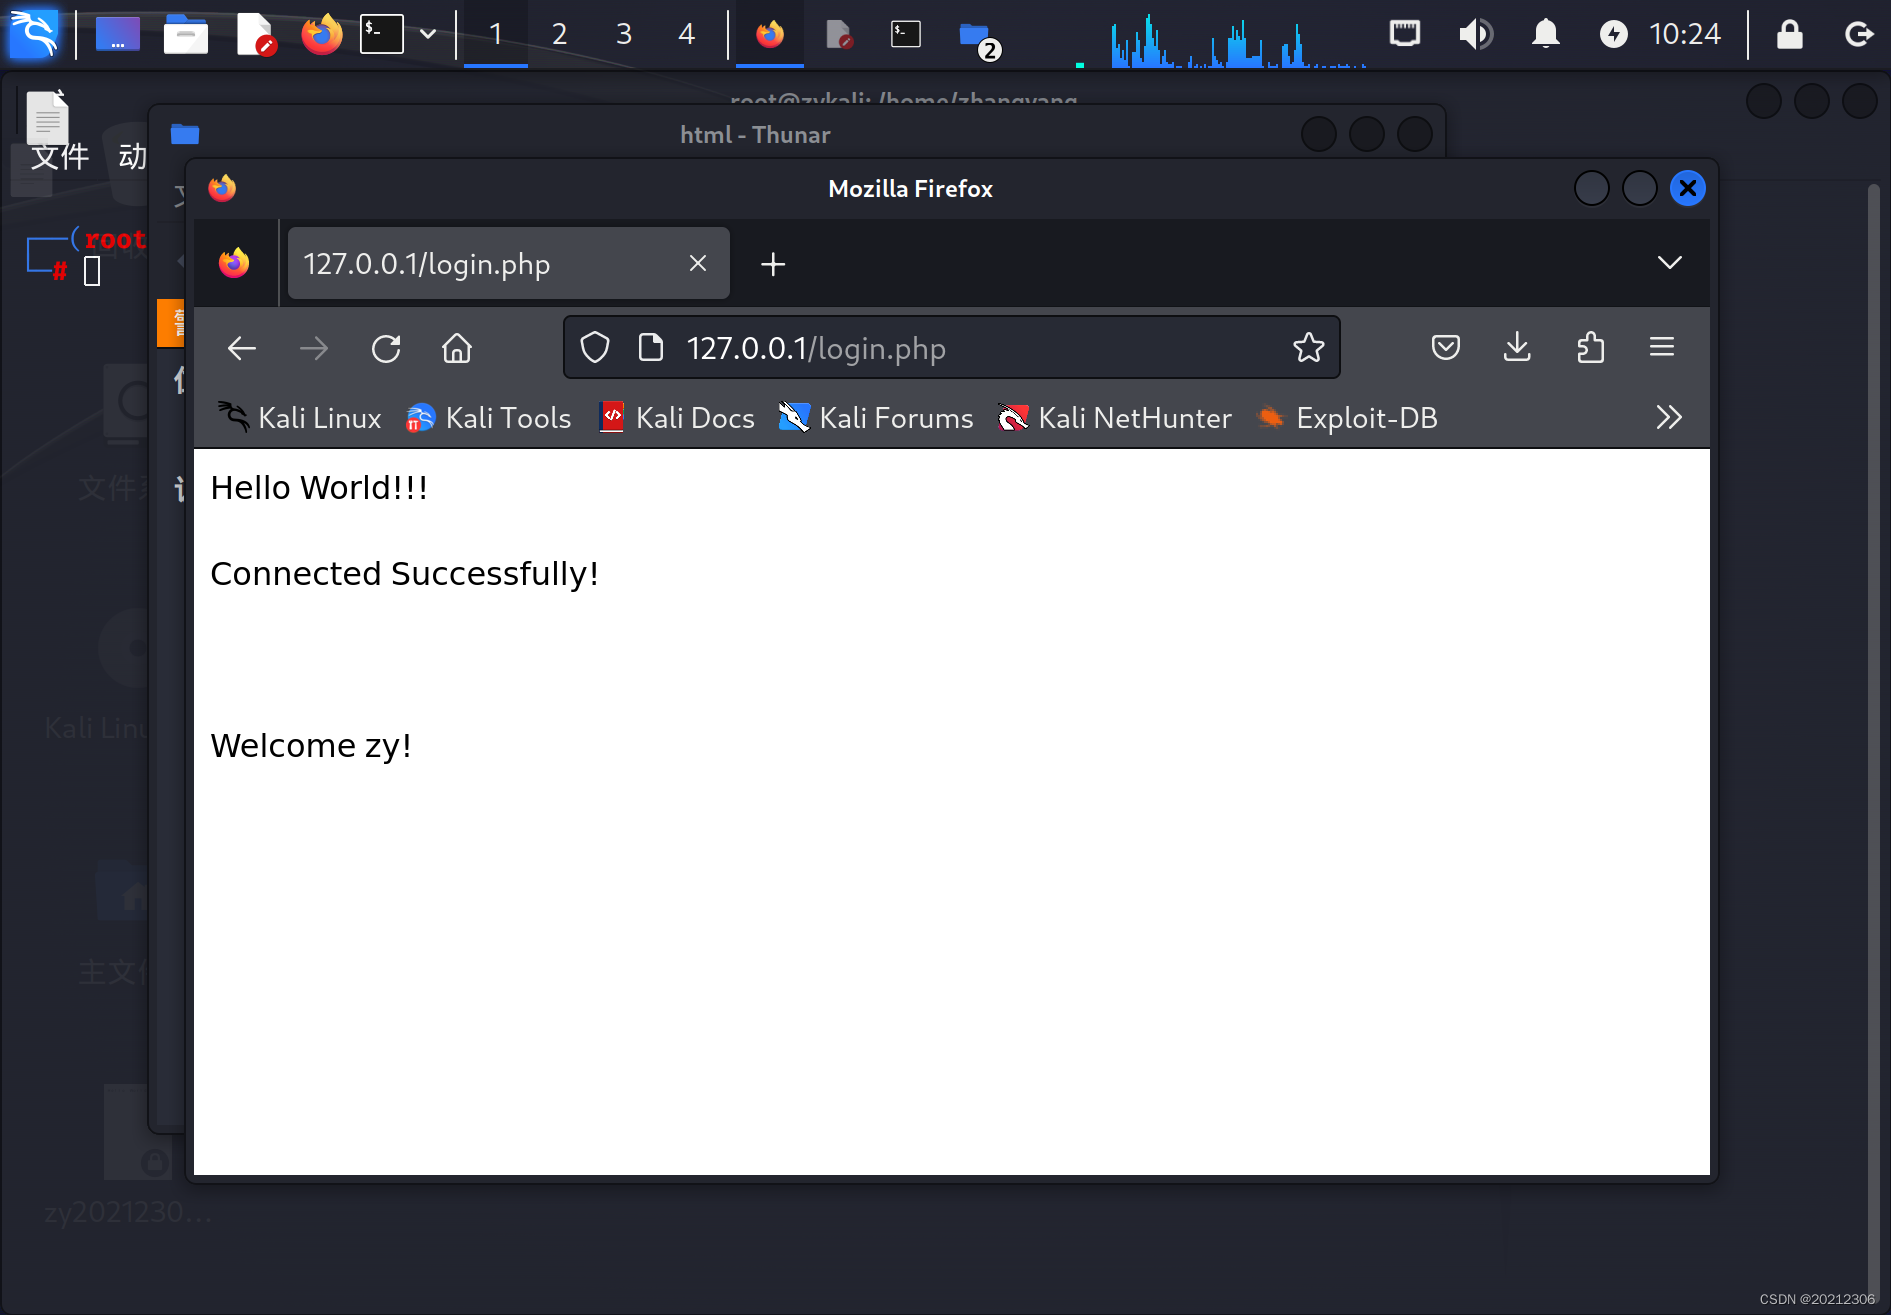
Task: Open the notifications bell icon
Action: [1546, 34]
